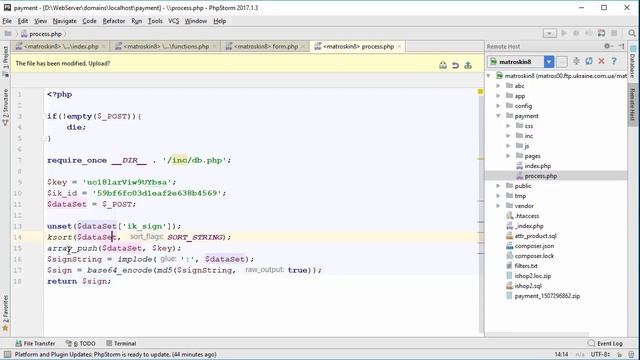
Task: Expand the pages folder under payment
Action: (508, 156)
